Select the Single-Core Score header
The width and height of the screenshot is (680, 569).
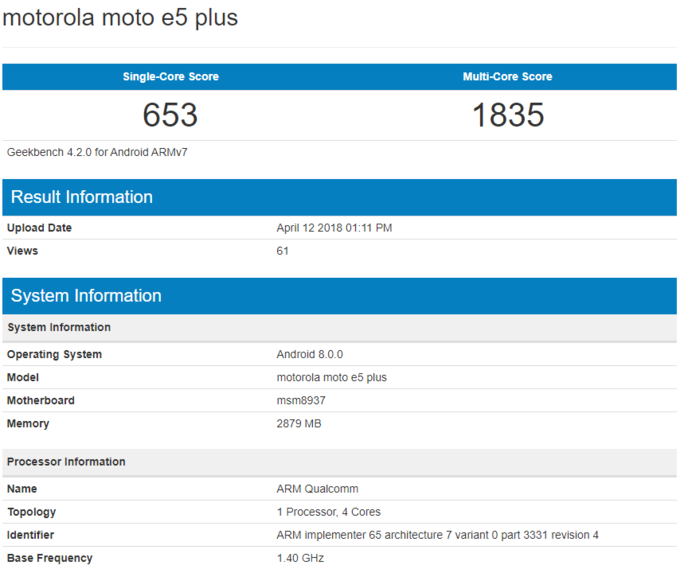[170, 77]
